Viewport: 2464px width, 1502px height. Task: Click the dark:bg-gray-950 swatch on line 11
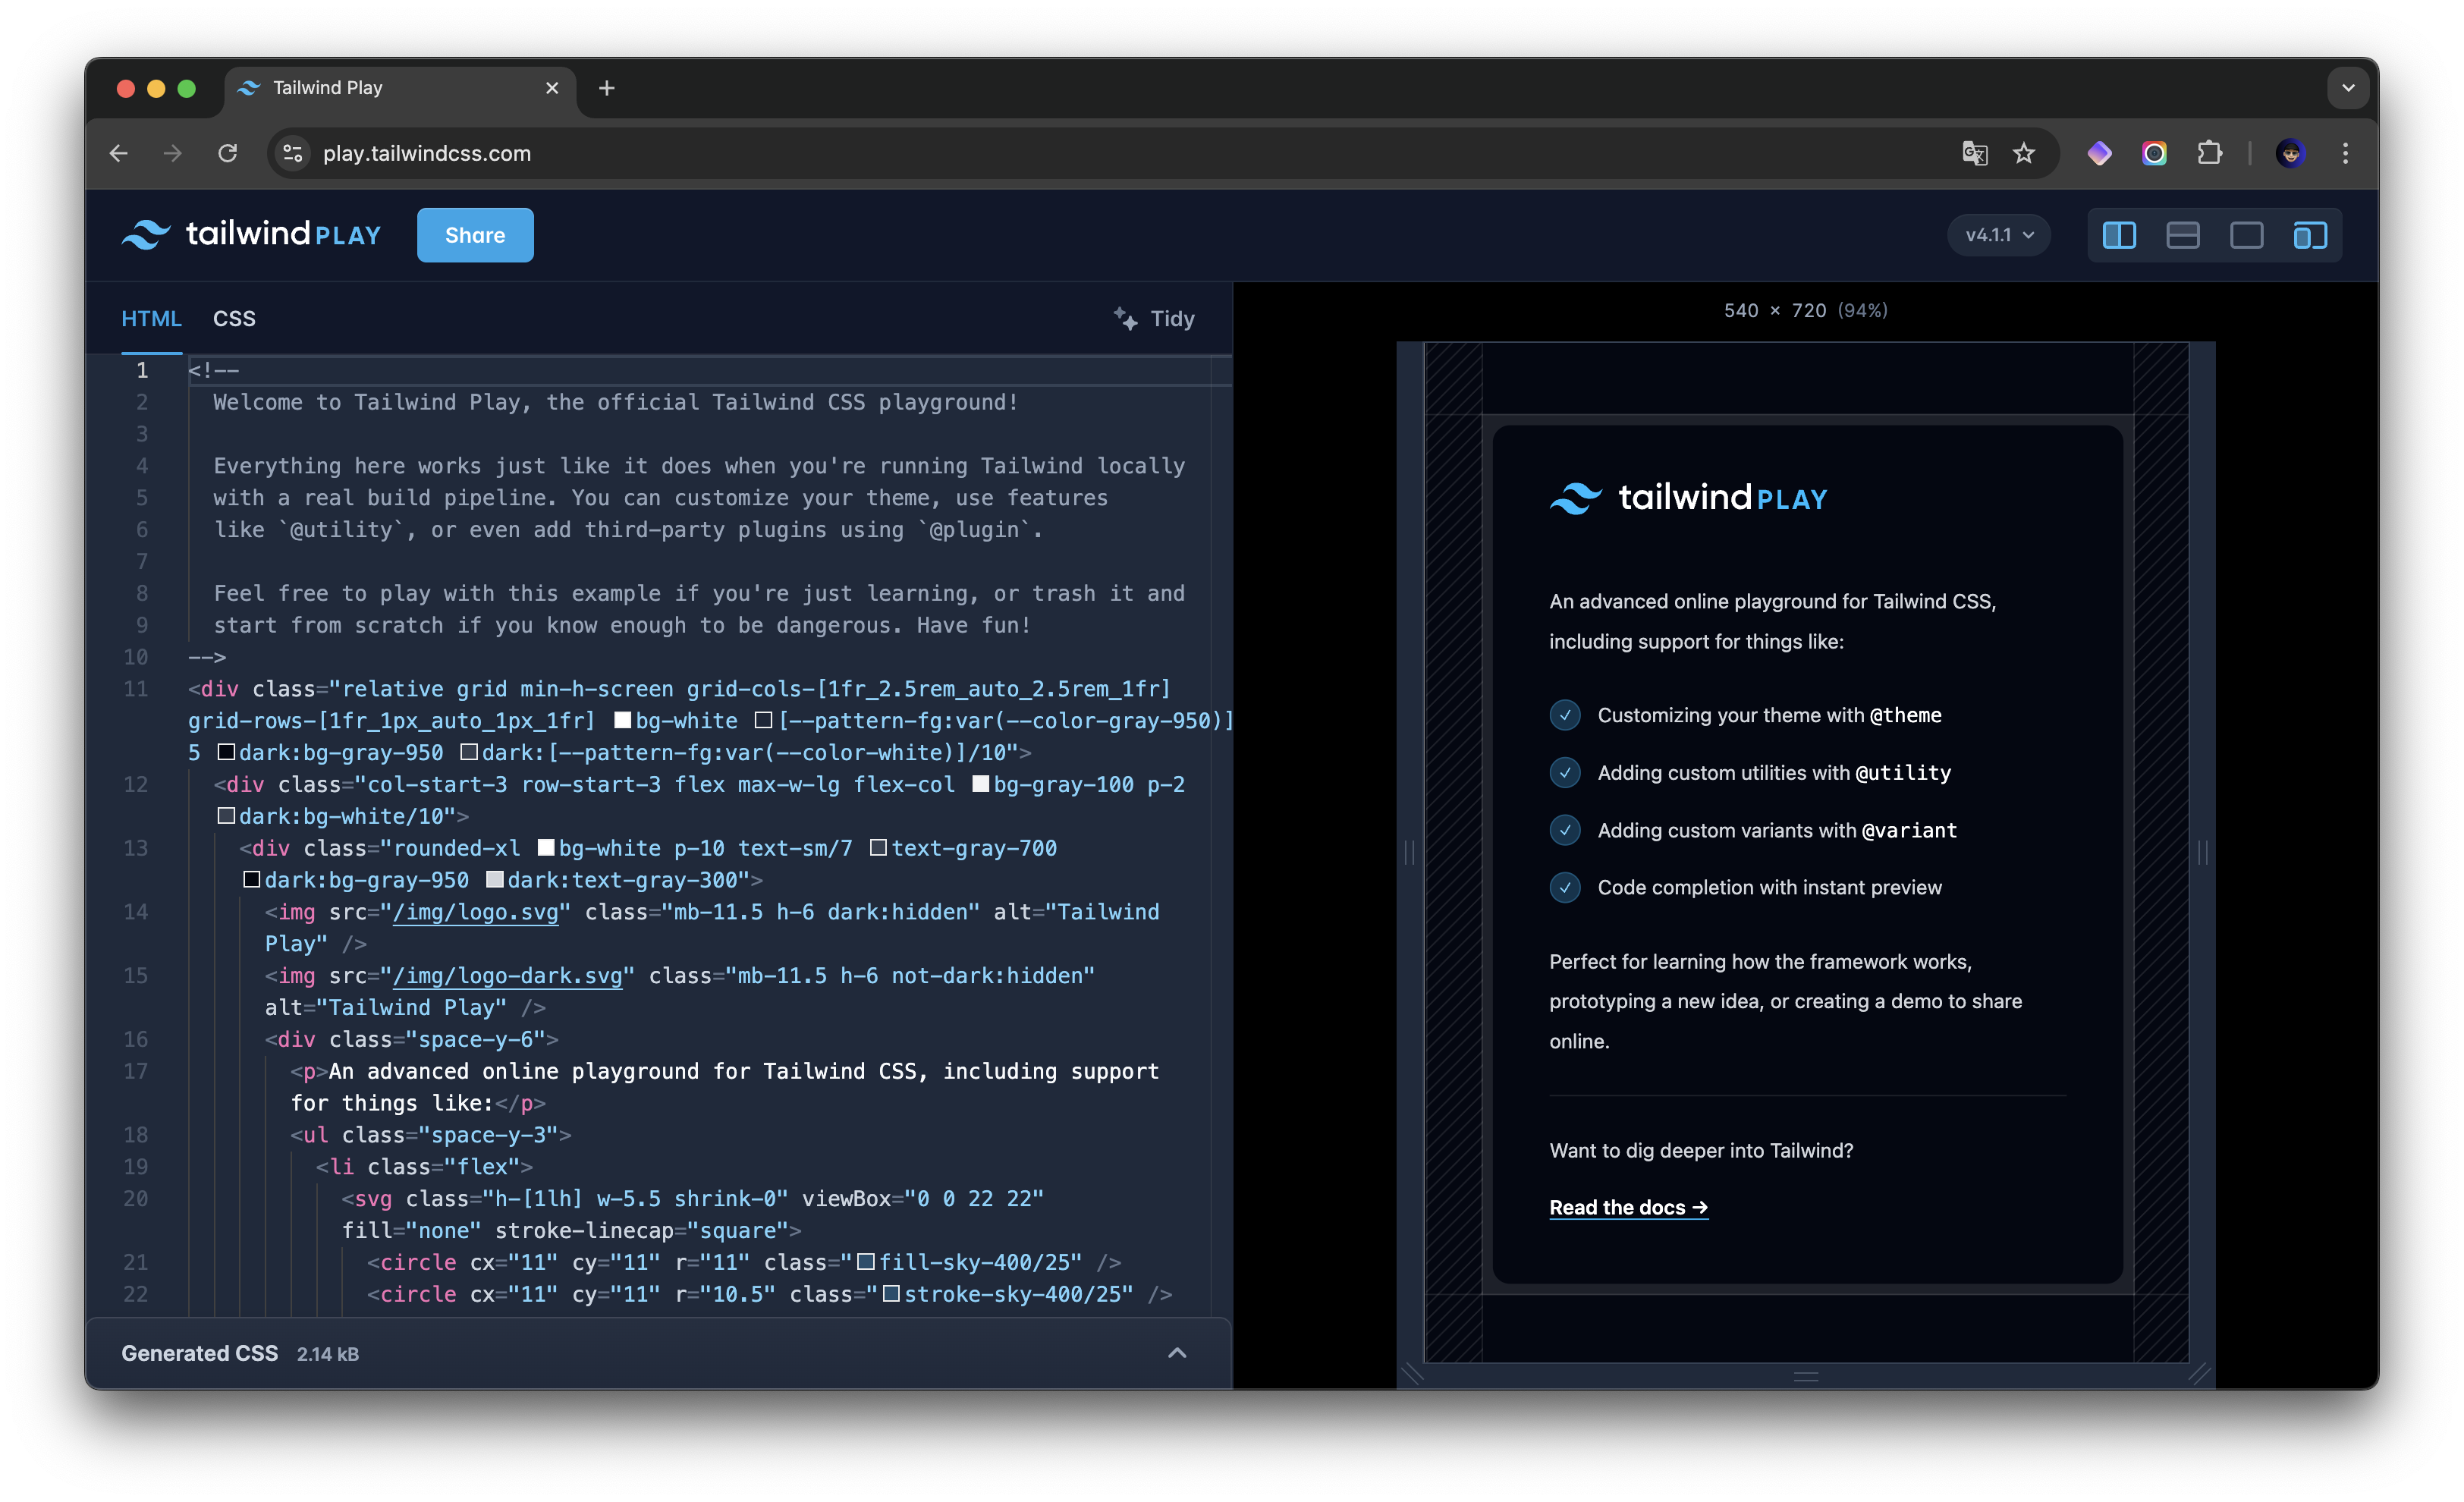click(x=226, y=752)
